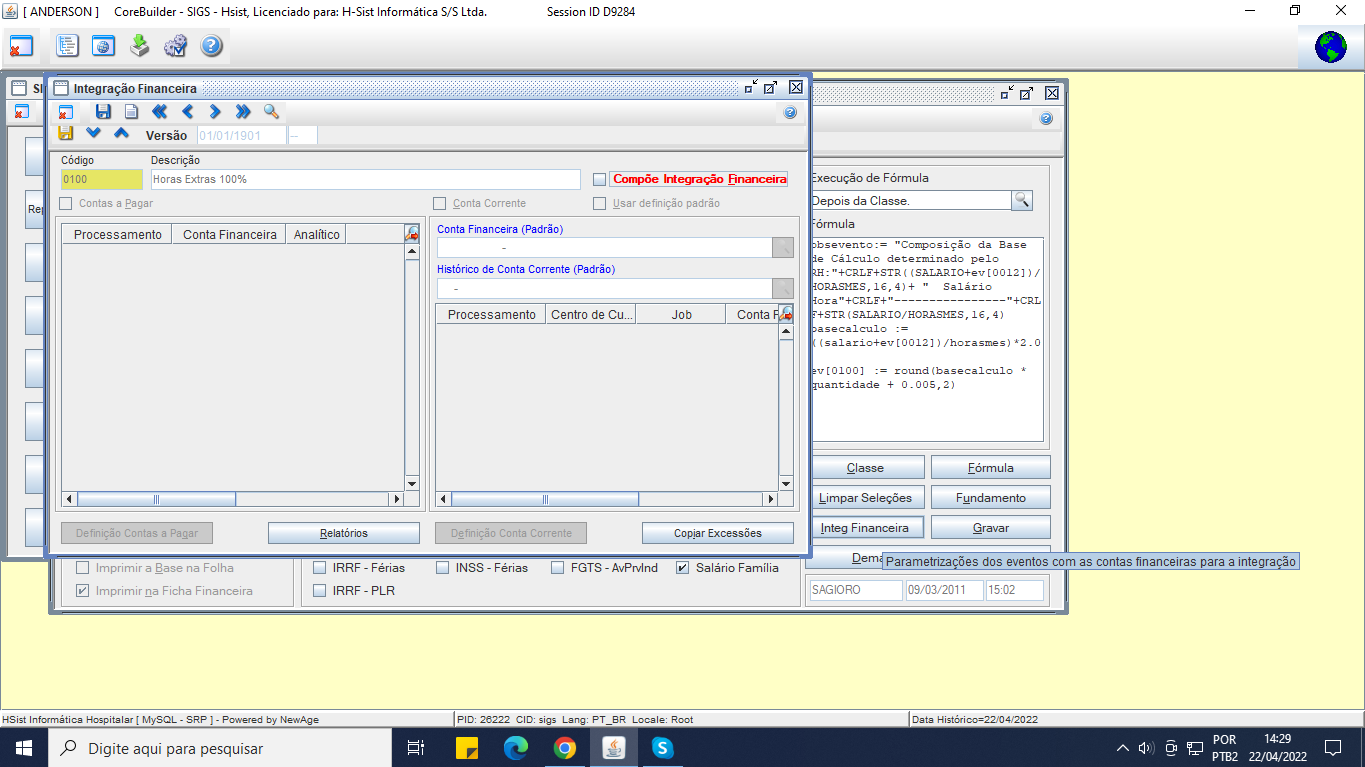Open help icon in Integração Financeira toolbar
This screenshot has width=1365, height=767.
tap(790, 113)
